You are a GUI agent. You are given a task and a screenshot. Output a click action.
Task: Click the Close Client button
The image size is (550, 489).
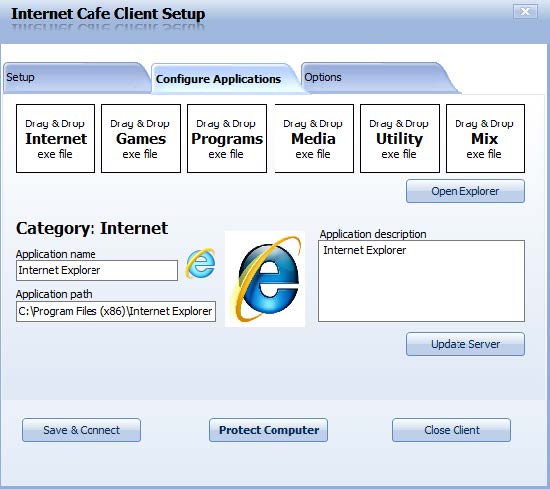point(451,430)
